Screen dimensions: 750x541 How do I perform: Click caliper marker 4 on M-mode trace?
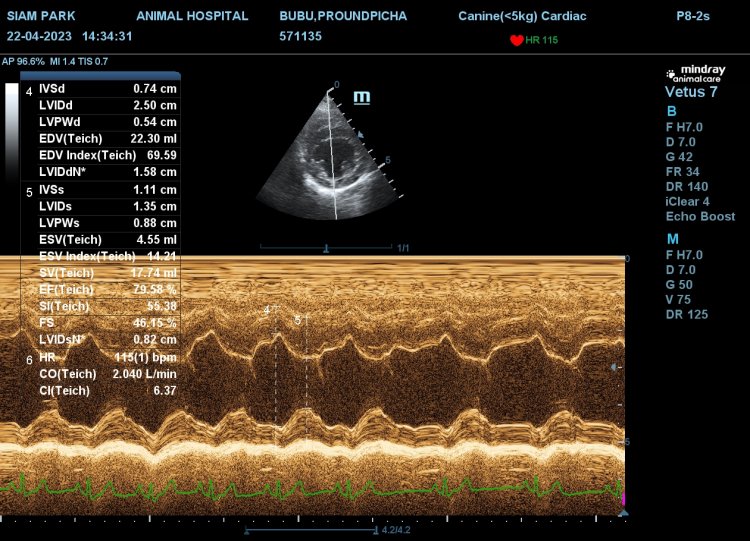click(x=267, y=311)
